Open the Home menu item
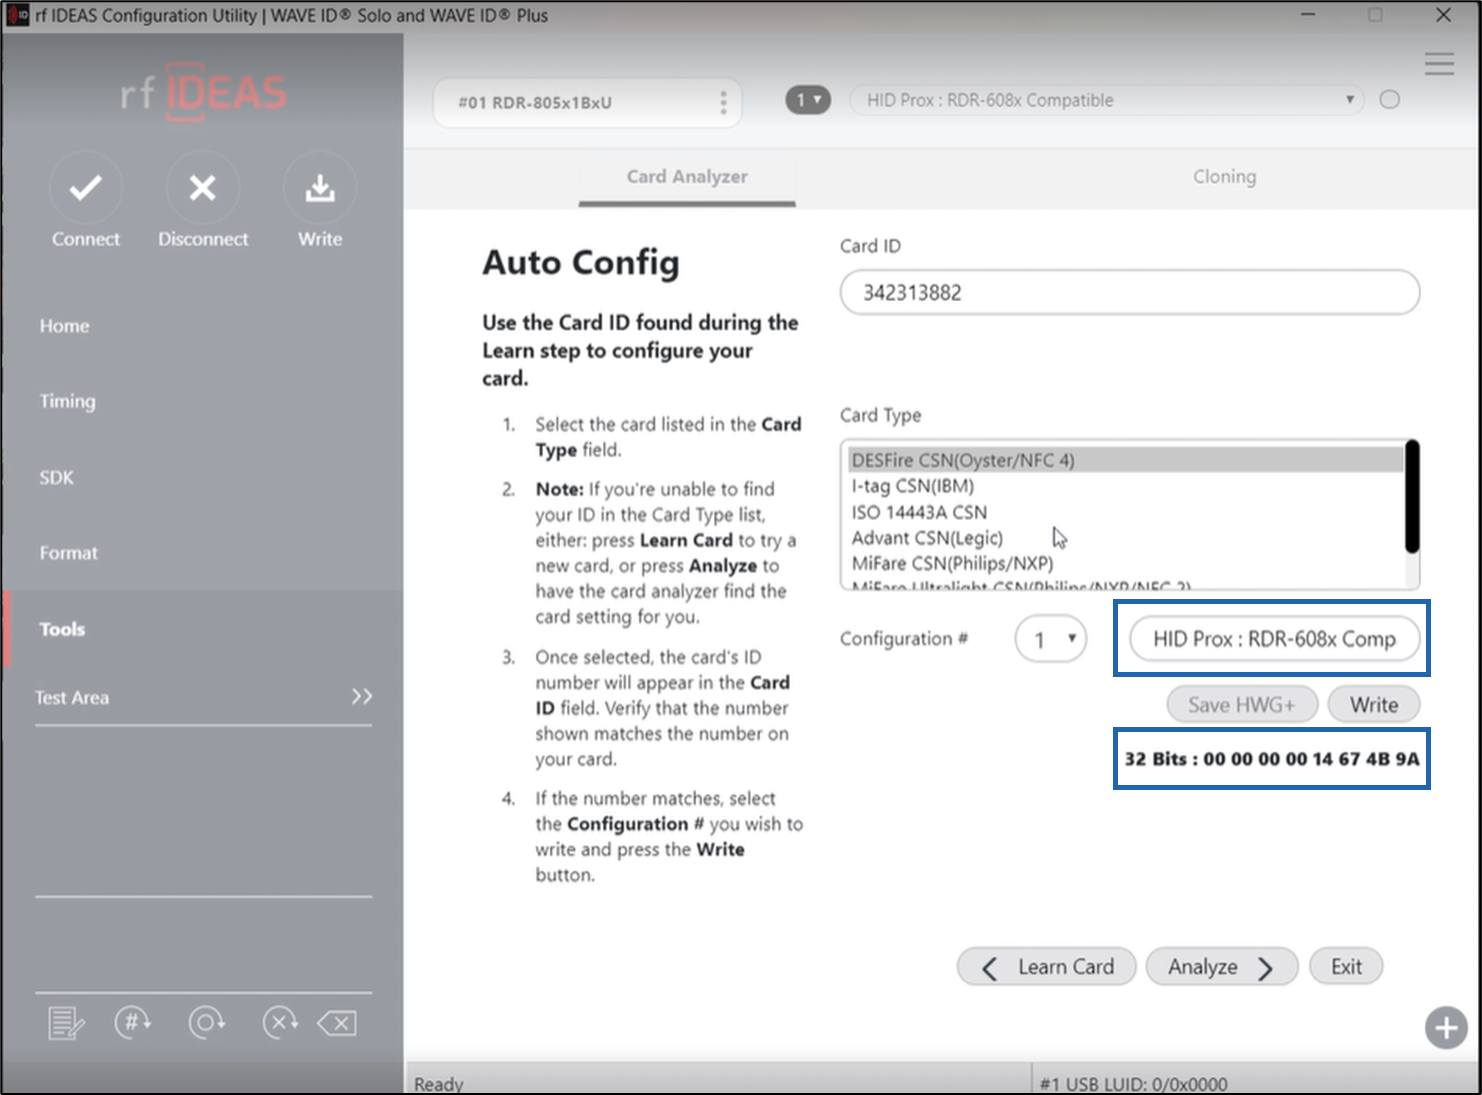Viewport: 1482px width, 1095px height. point(65,326)
